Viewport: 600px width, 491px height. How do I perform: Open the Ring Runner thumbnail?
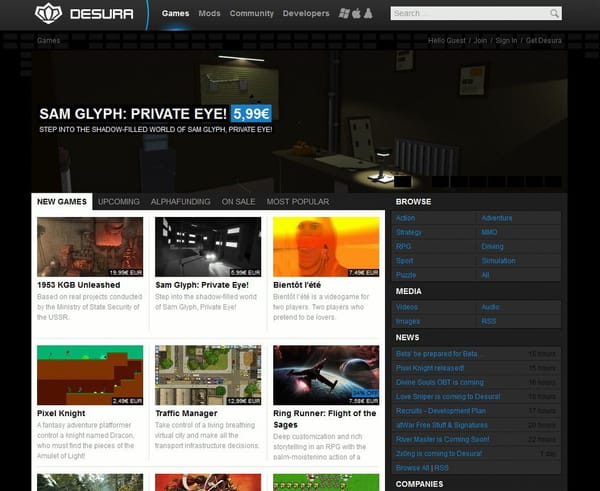point(326,375)
